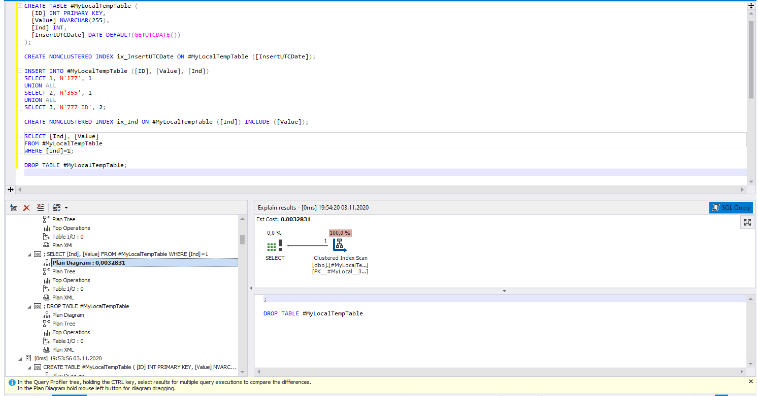This screenshot has width=758, height=396.
Task: Click the SELECT [Ind], [Value] line in editor
Action: click(61, 136)
